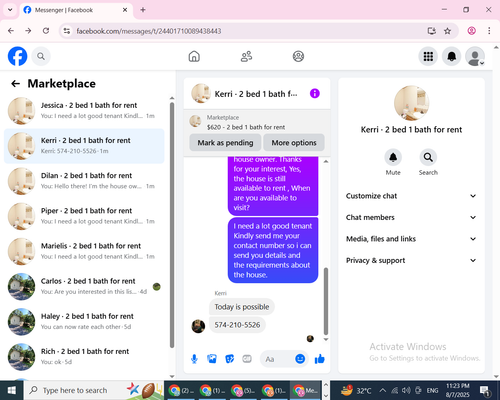The image size is (500, 400).
Task: Open the Marielis - 2 bed 1 bath conversation
Action: pyautogui.click(x=84, y=251)
